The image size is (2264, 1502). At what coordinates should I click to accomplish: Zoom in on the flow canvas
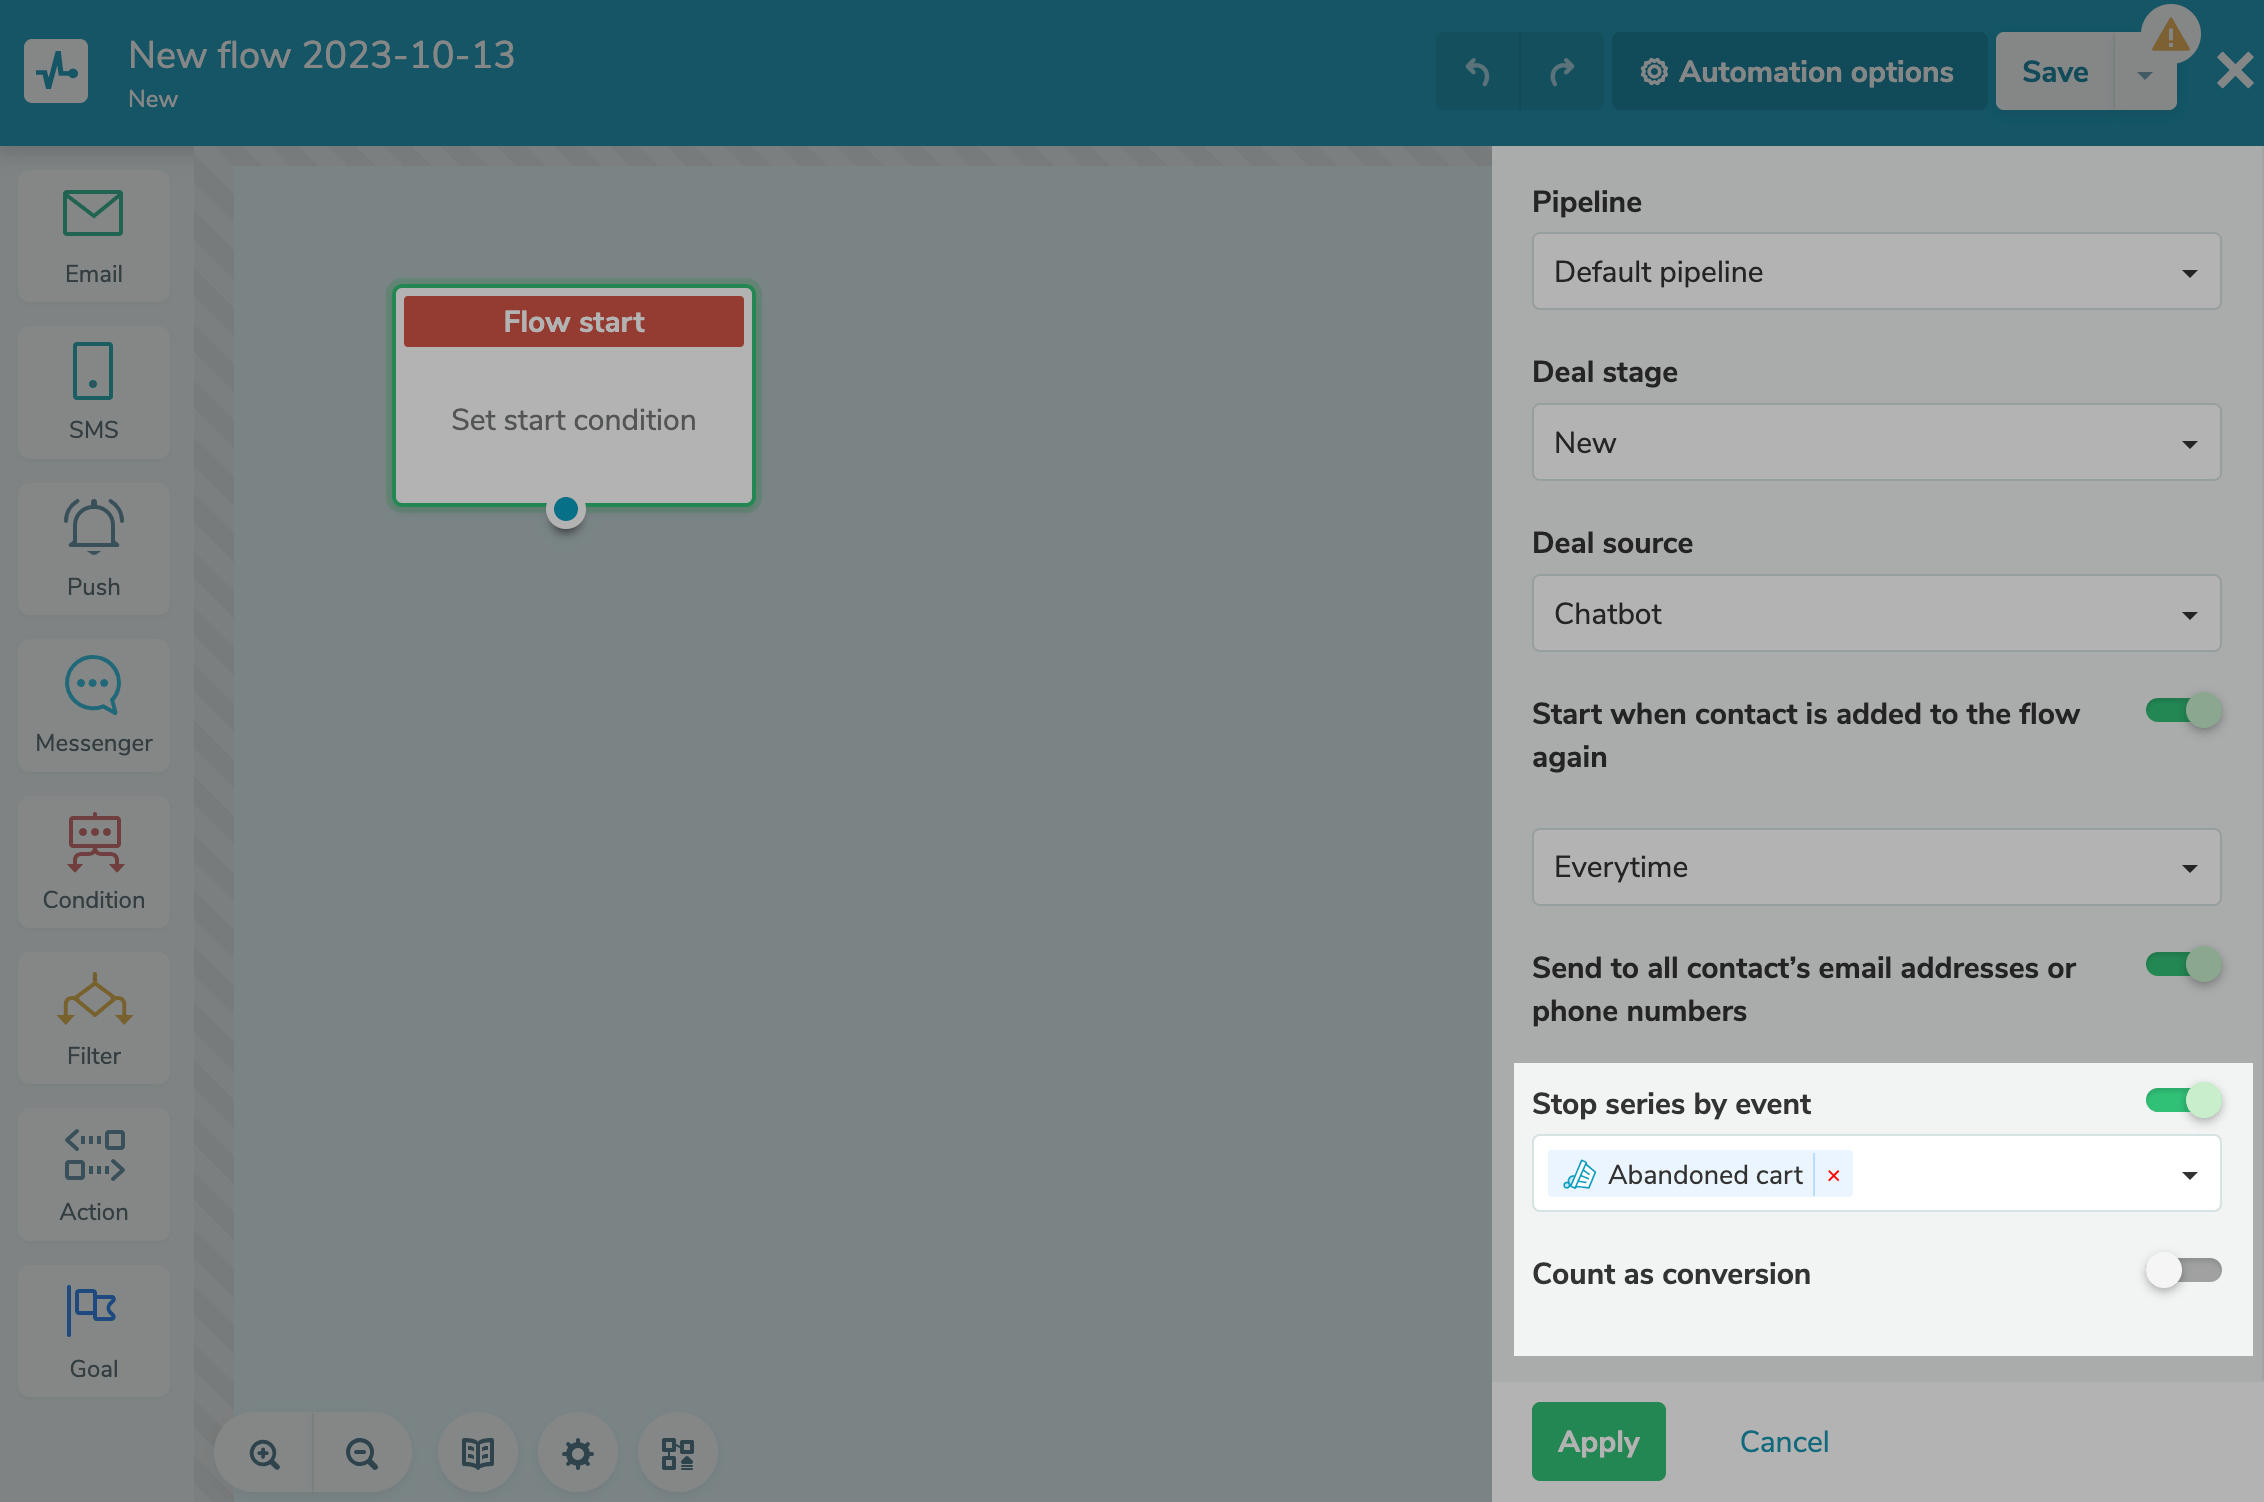[x=265, y=1453]
